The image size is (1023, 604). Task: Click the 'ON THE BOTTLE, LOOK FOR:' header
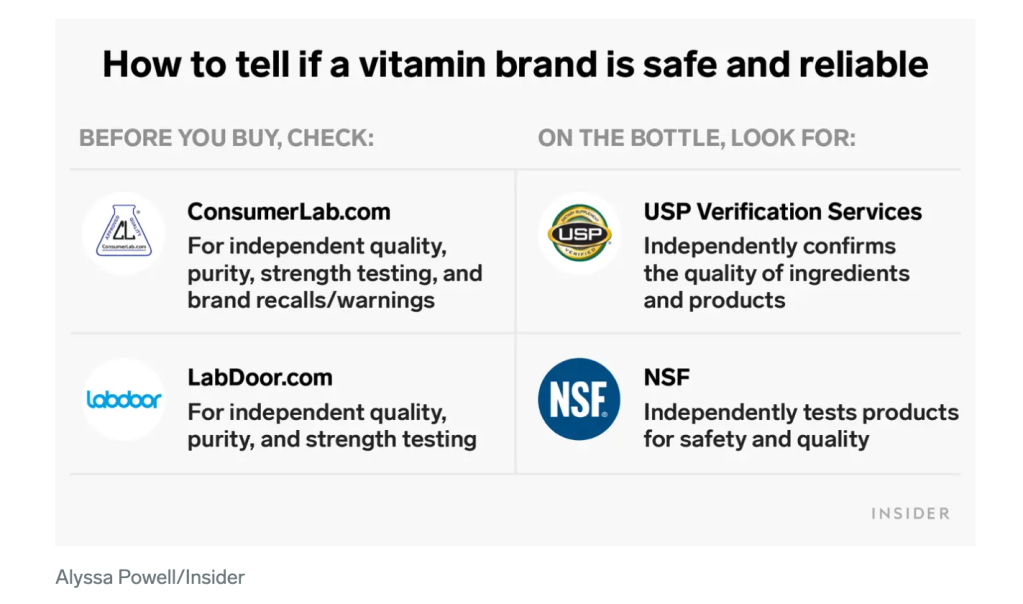pyautogui.click(x=697, y=138)
